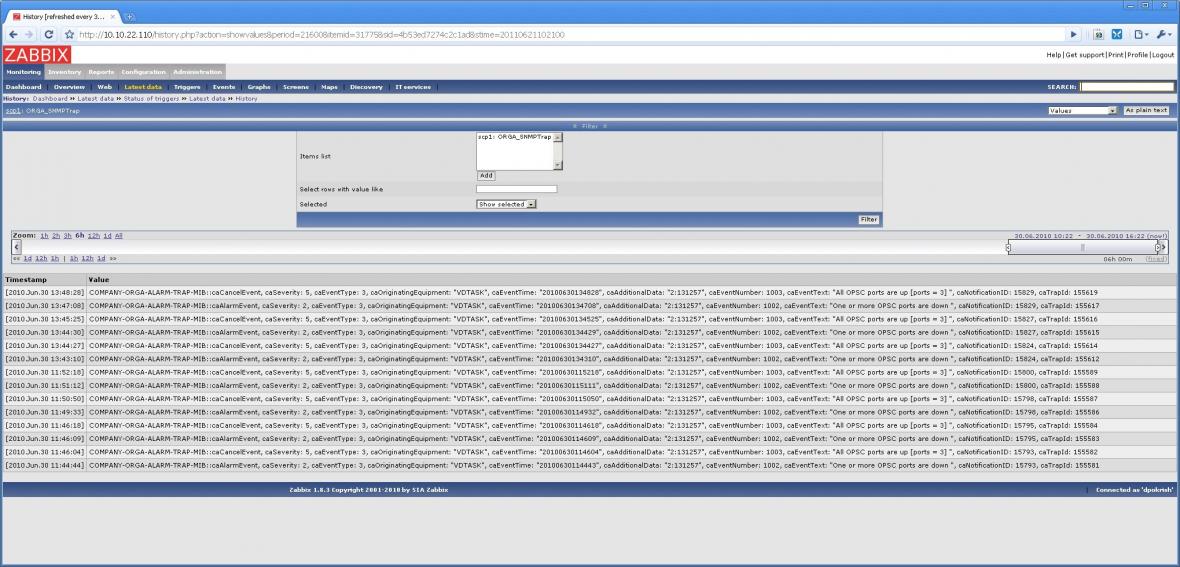Bookmark the page with the star icon

[x=69, y=35]
